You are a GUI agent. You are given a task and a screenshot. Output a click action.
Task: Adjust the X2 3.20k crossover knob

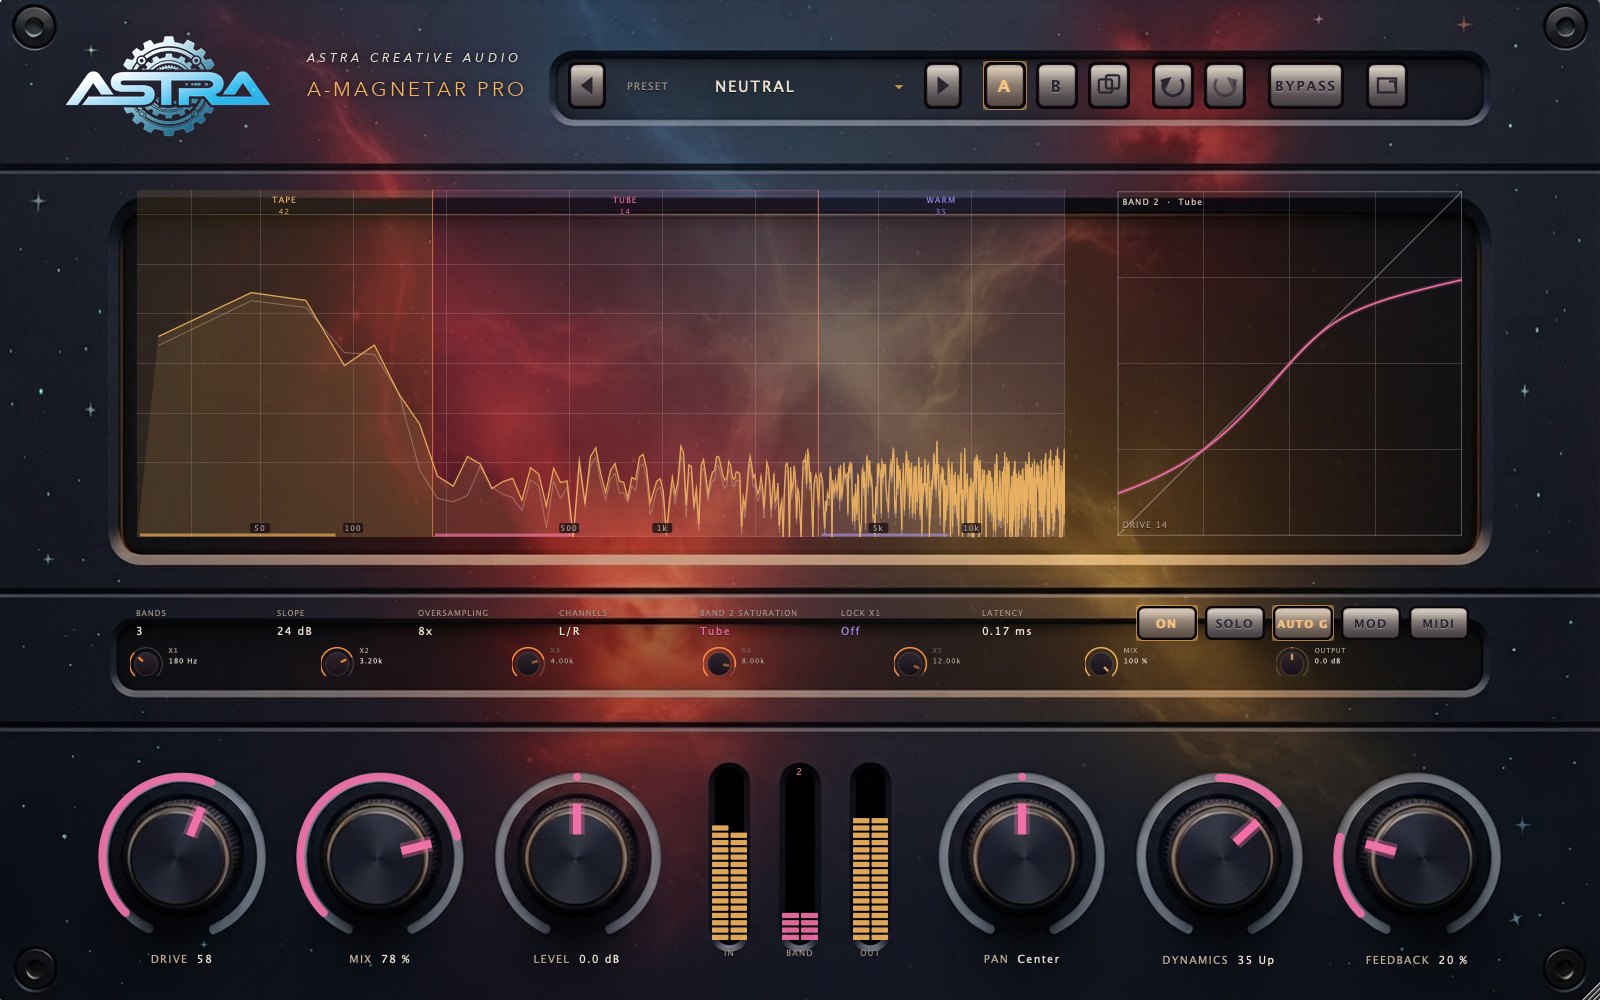[337, 662]
